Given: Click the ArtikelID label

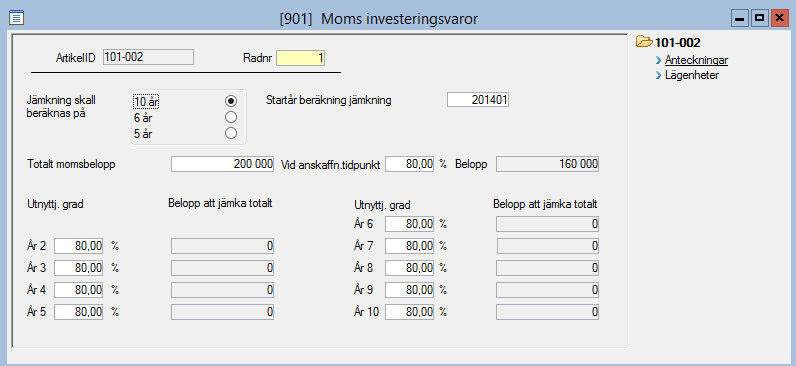Looking at the screenshot, I should [75, 58].
